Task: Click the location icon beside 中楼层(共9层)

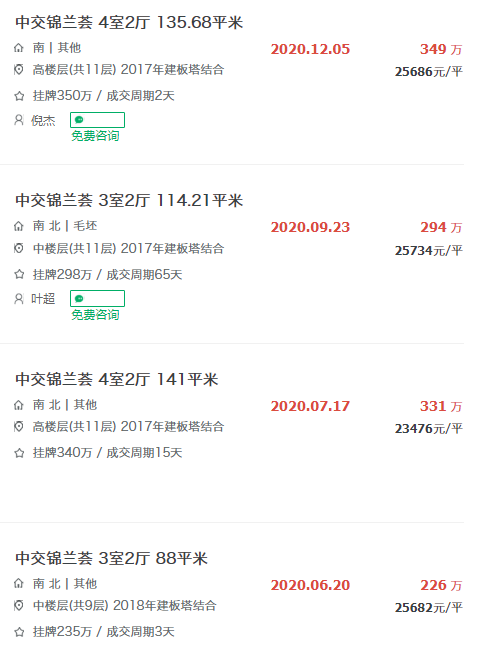Action: click(x=19, y=606)
